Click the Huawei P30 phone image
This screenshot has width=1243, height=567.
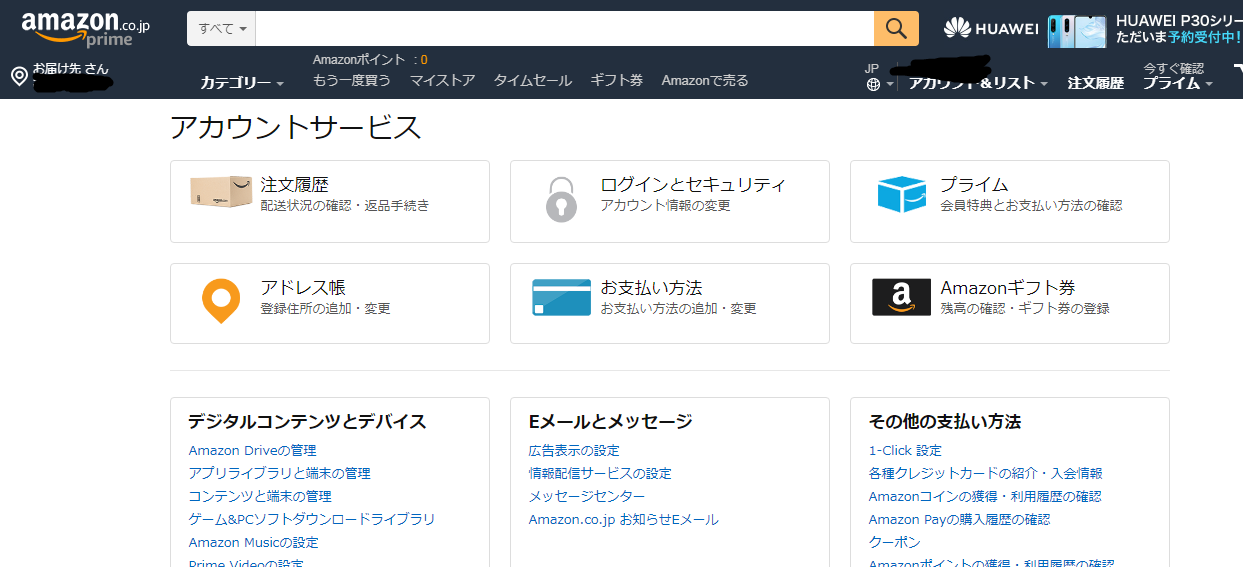pos(1077,31)
